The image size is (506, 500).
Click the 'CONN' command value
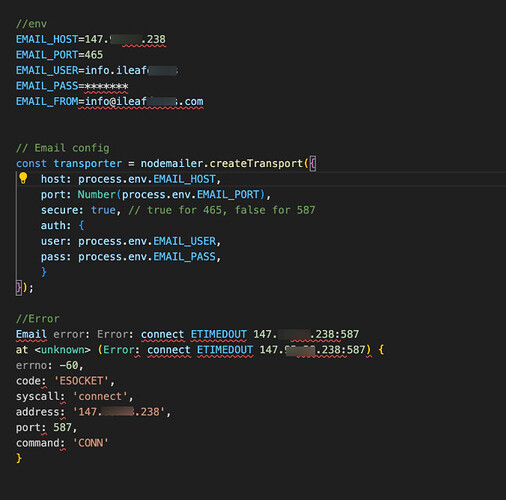91,443
